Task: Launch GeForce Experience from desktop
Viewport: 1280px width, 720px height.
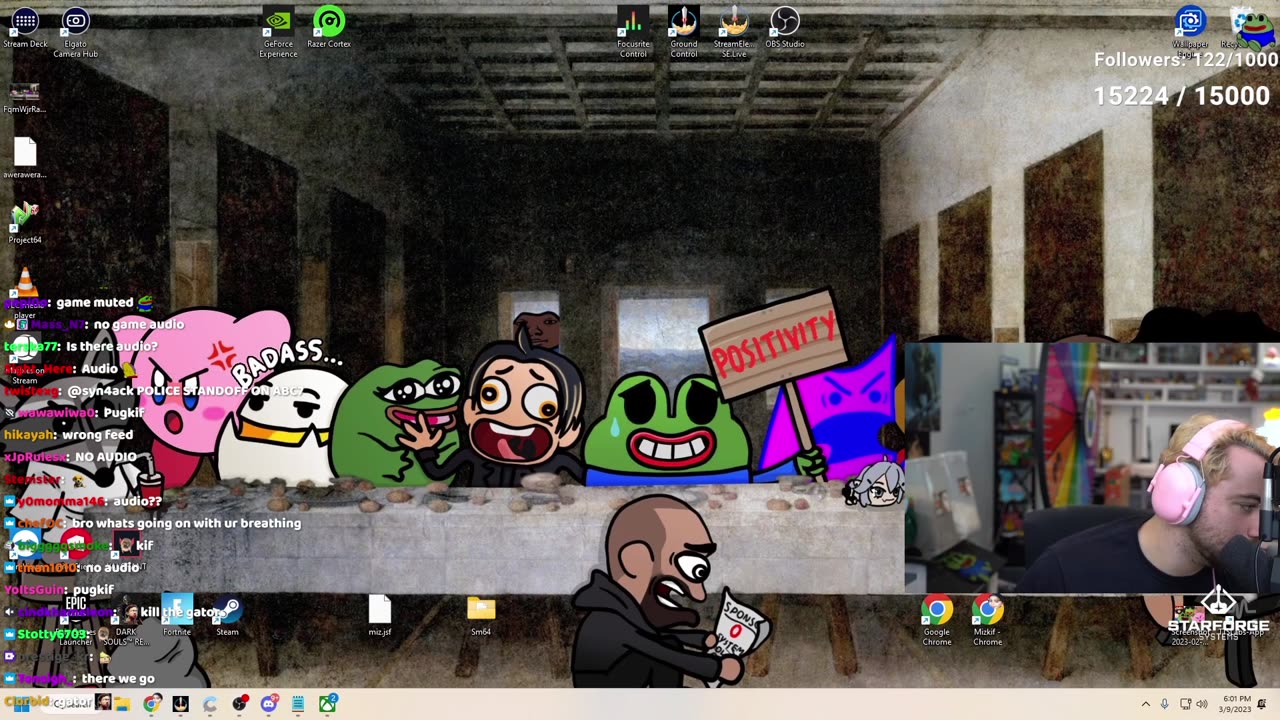Action: tap(278, 33)
